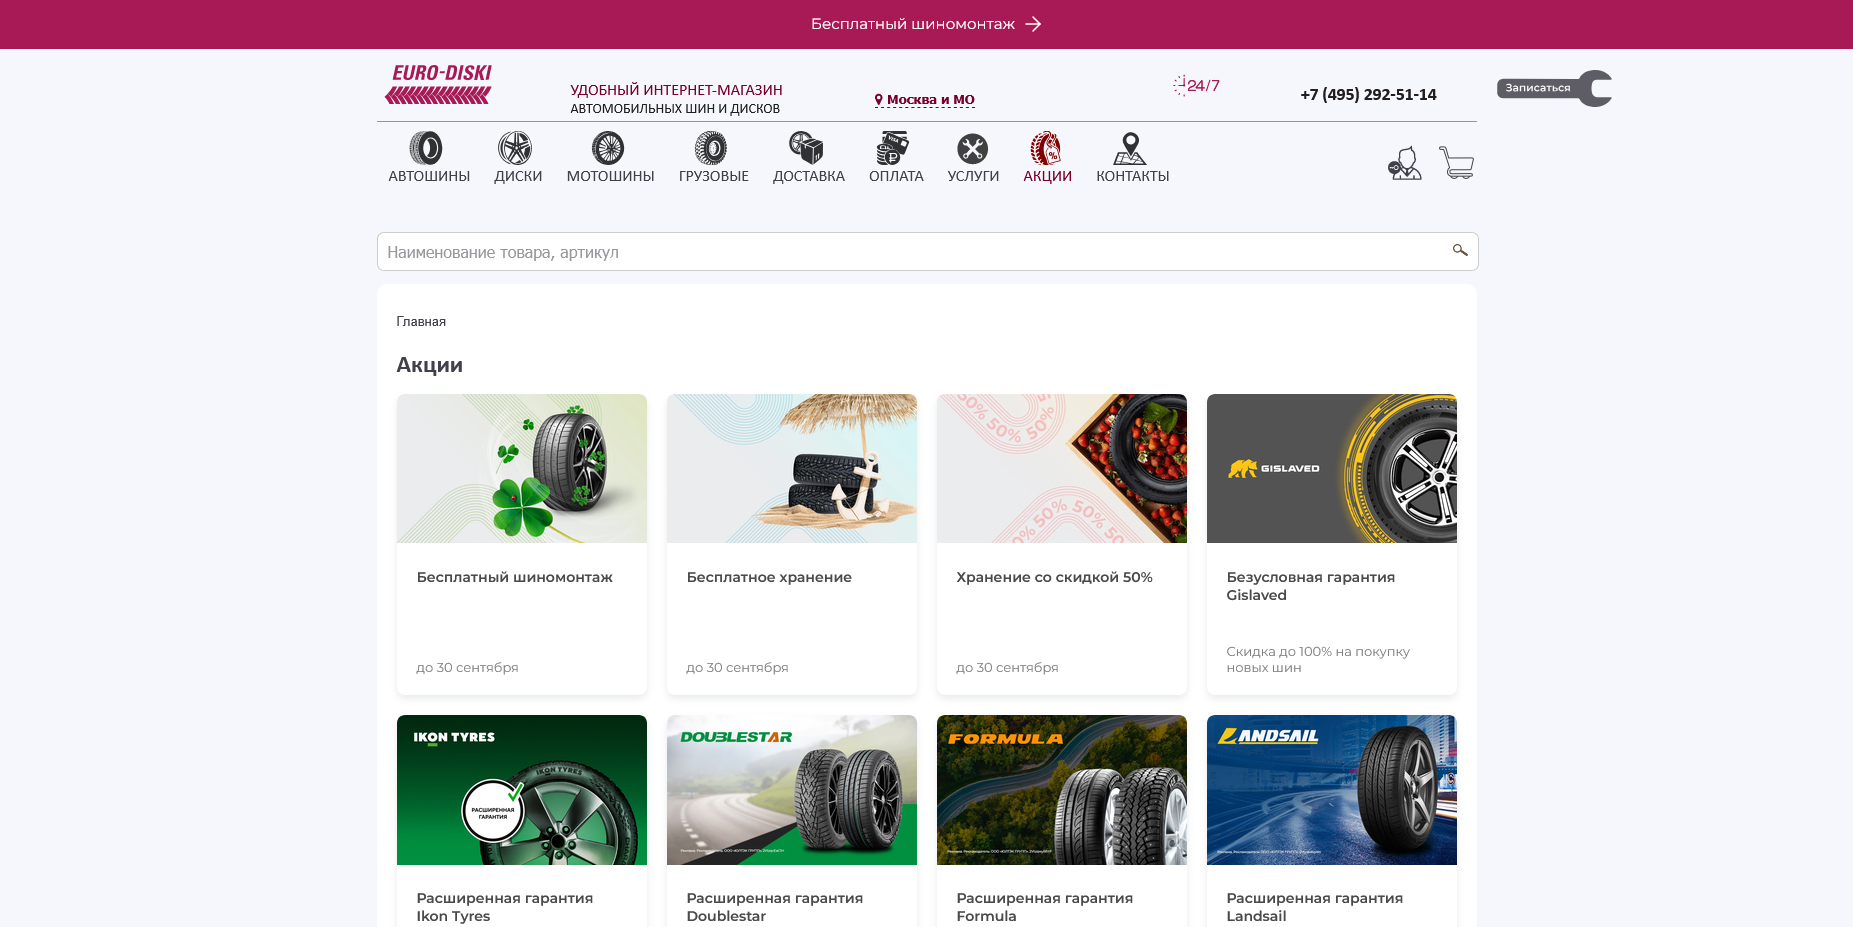This screenshot has height=927, width=1853.
Task: Click the Расширенная гарантия Landsail title
Action: (1315, 907)
